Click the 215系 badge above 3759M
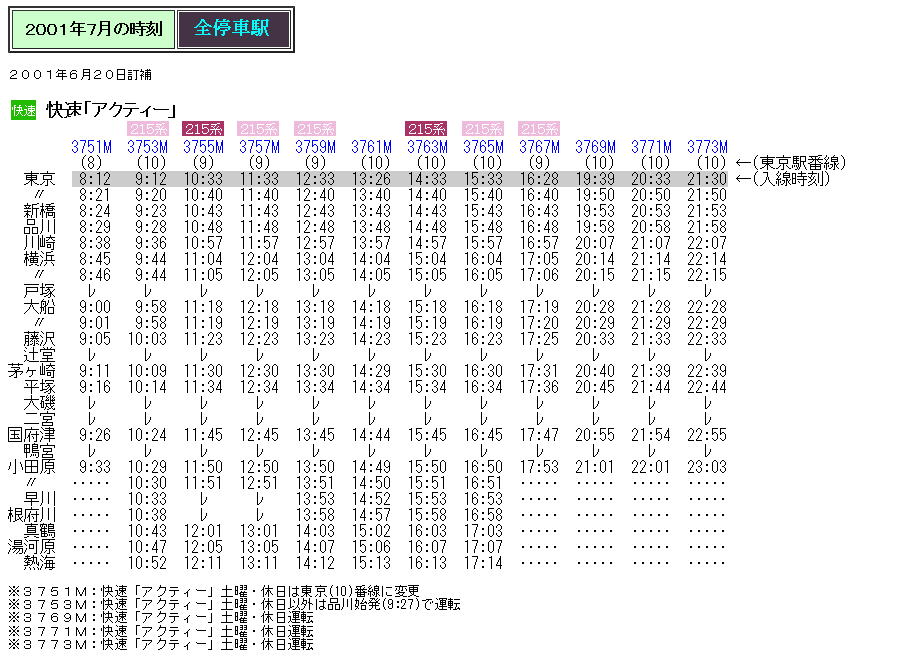 (316, 129)
